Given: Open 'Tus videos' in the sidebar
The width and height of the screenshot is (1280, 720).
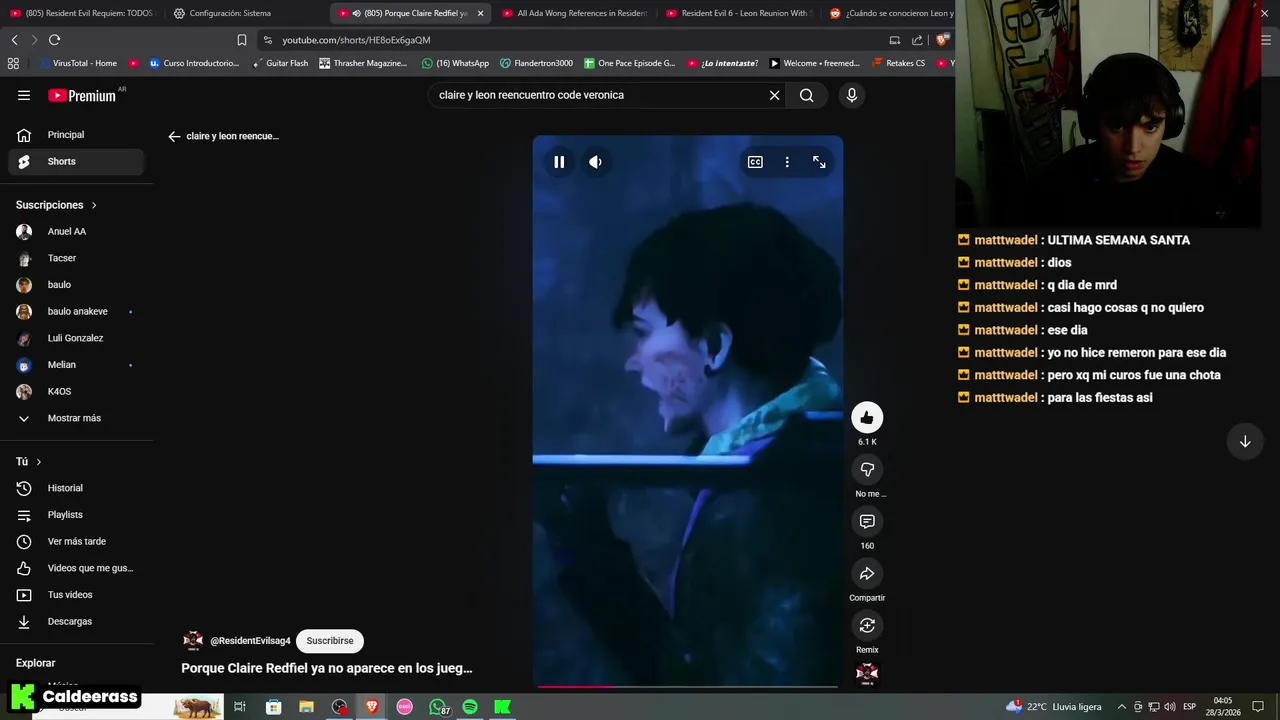Looking at the screenshot, I should click(76, 595).
